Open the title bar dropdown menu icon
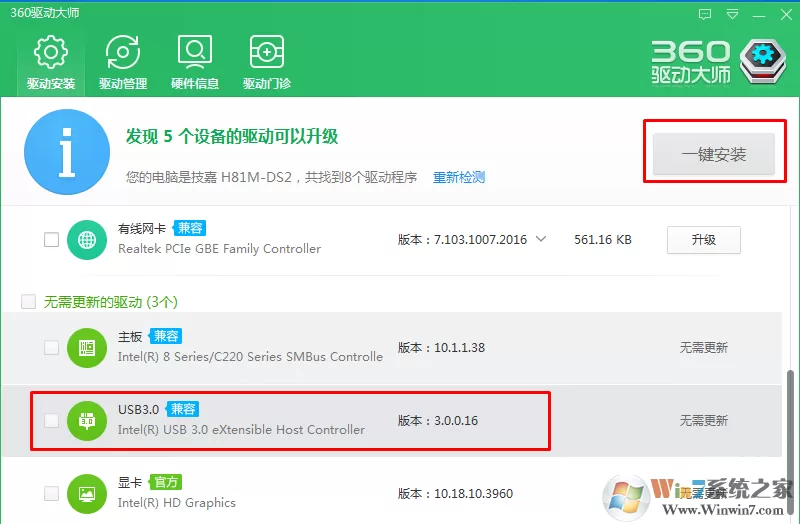800x524 pixels. click(732, 14)
